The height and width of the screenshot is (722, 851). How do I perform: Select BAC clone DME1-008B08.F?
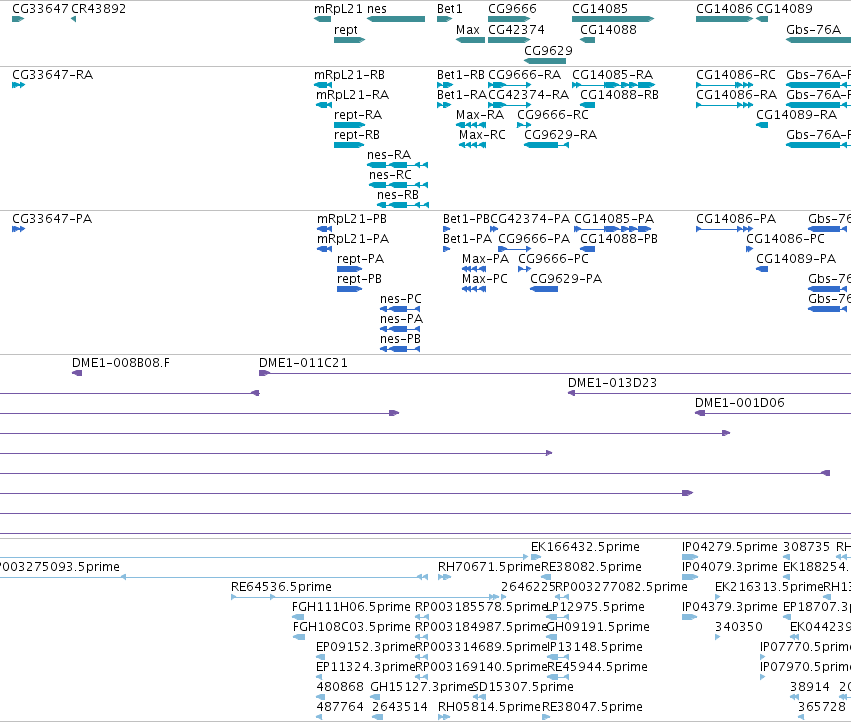tap(120, 363)
